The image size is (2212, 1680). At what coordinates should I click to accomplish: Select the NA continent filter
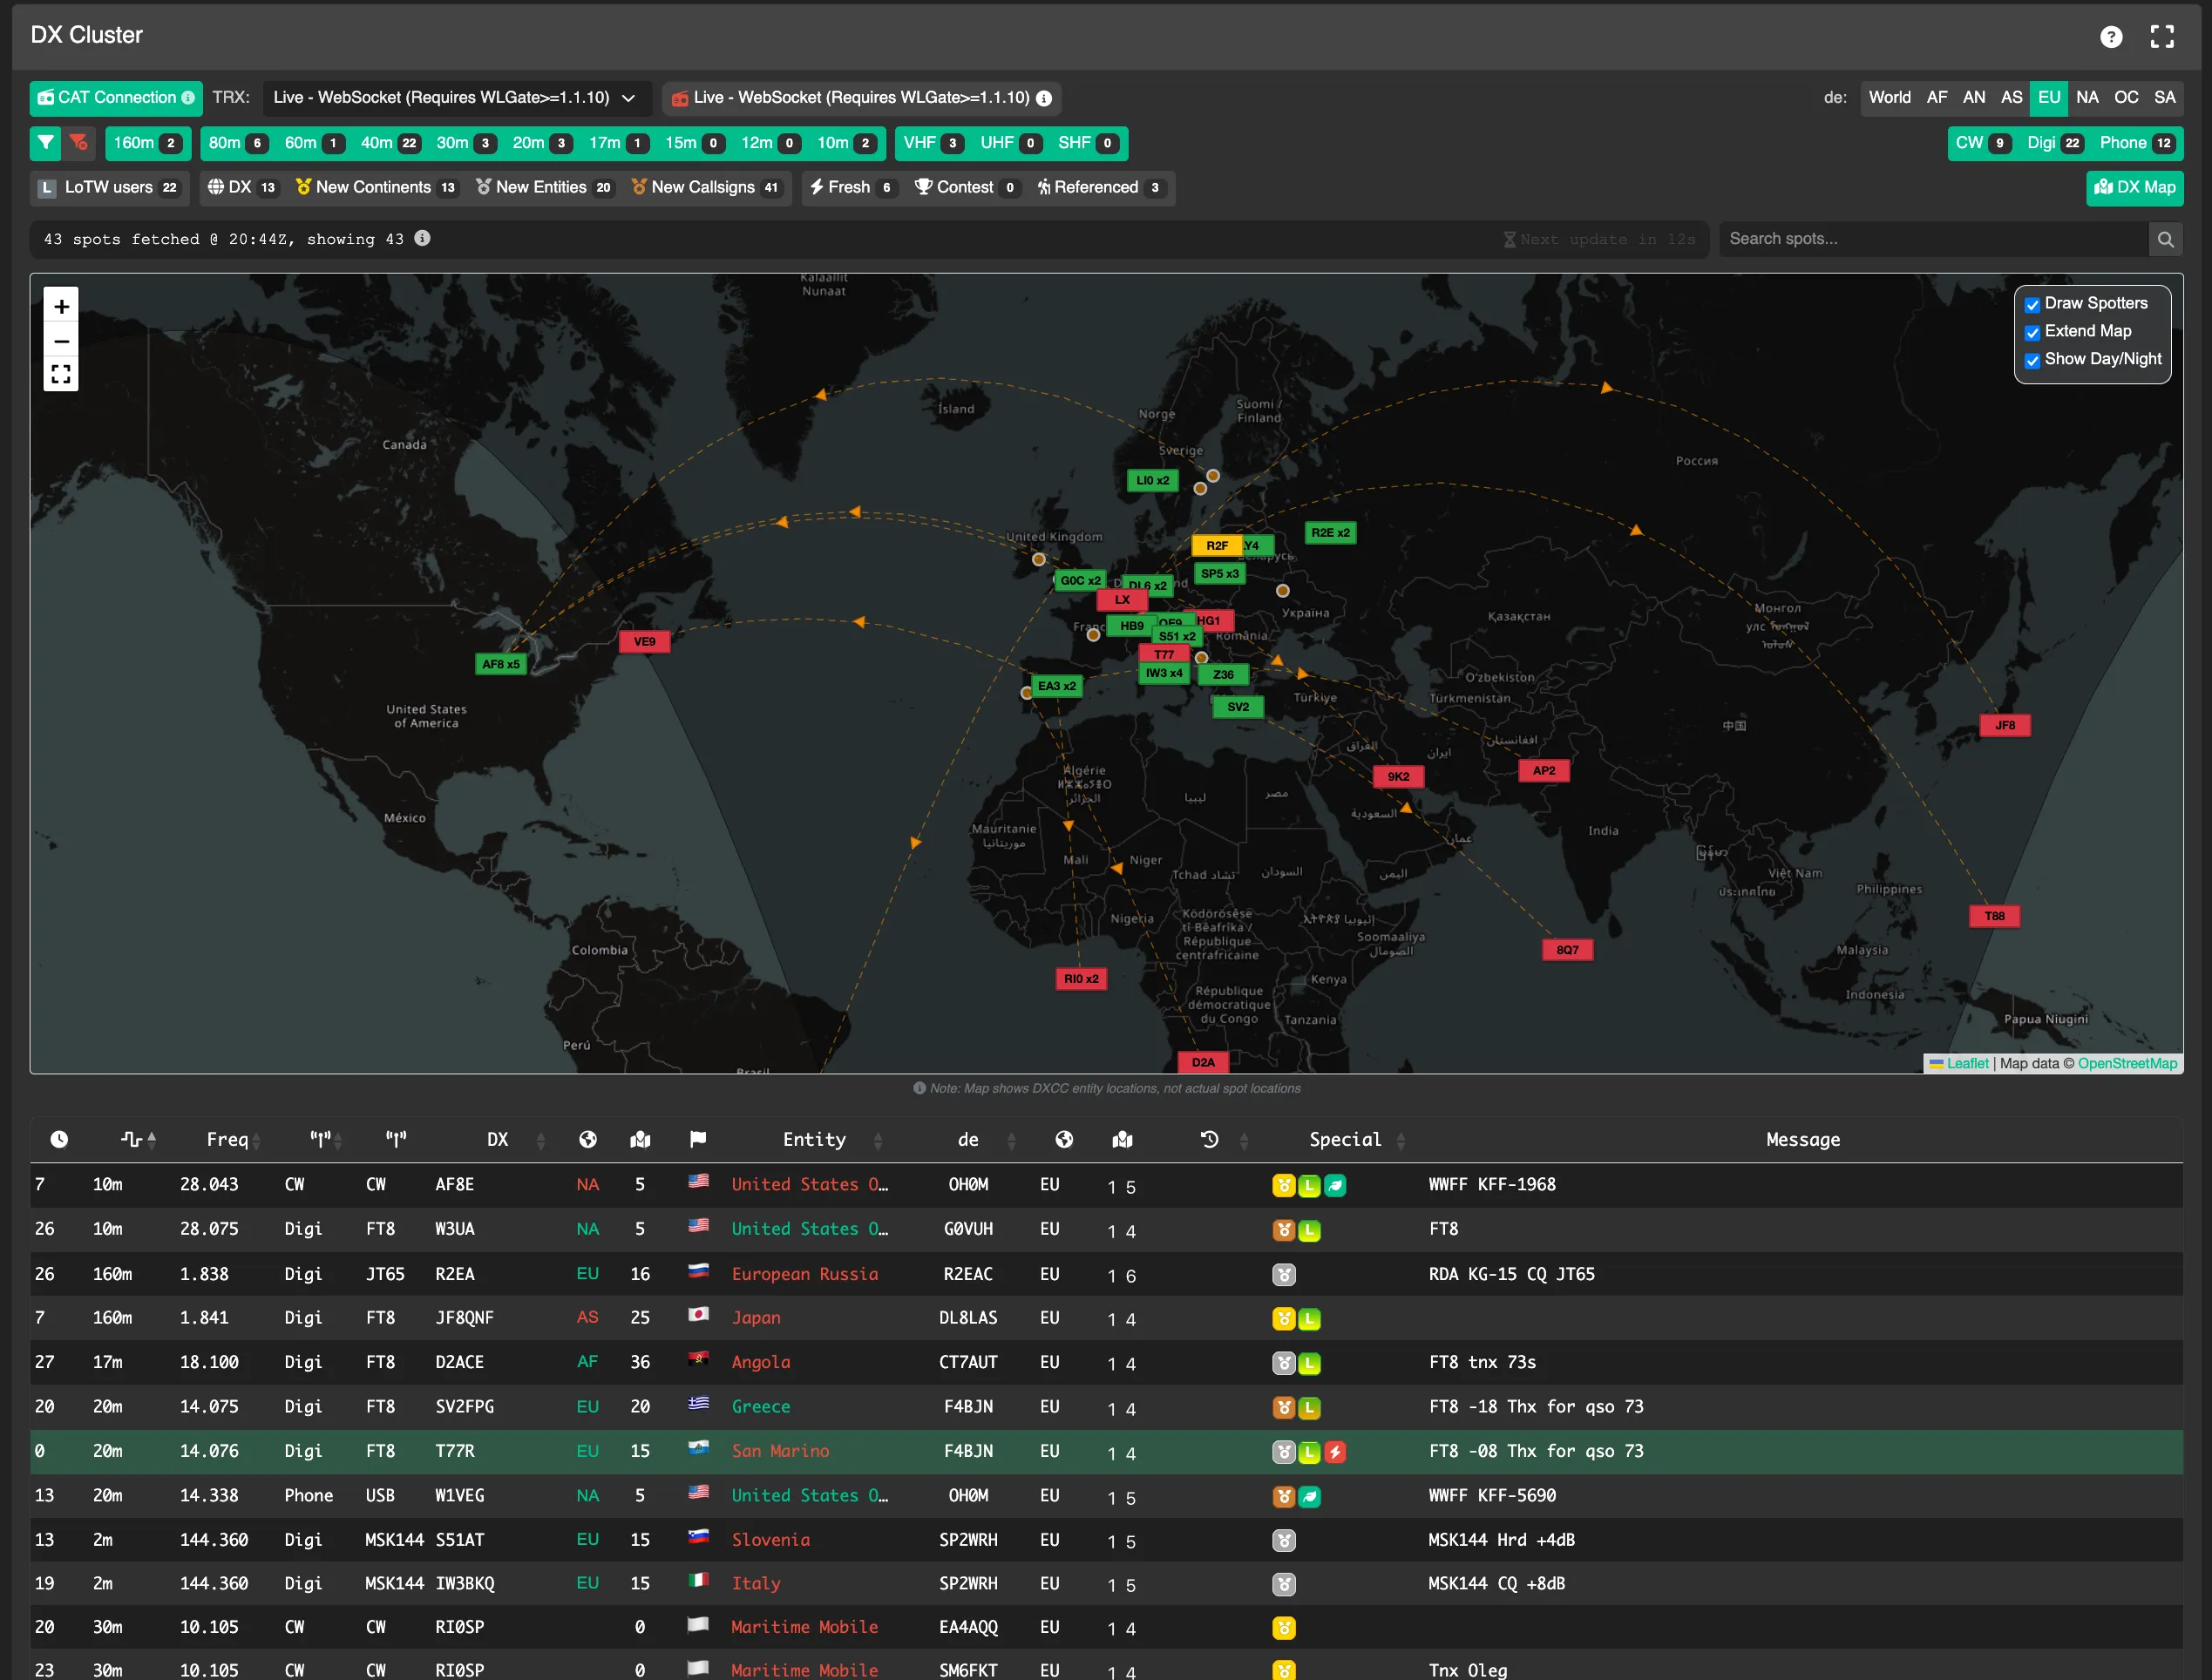(x=2087, y=98)
